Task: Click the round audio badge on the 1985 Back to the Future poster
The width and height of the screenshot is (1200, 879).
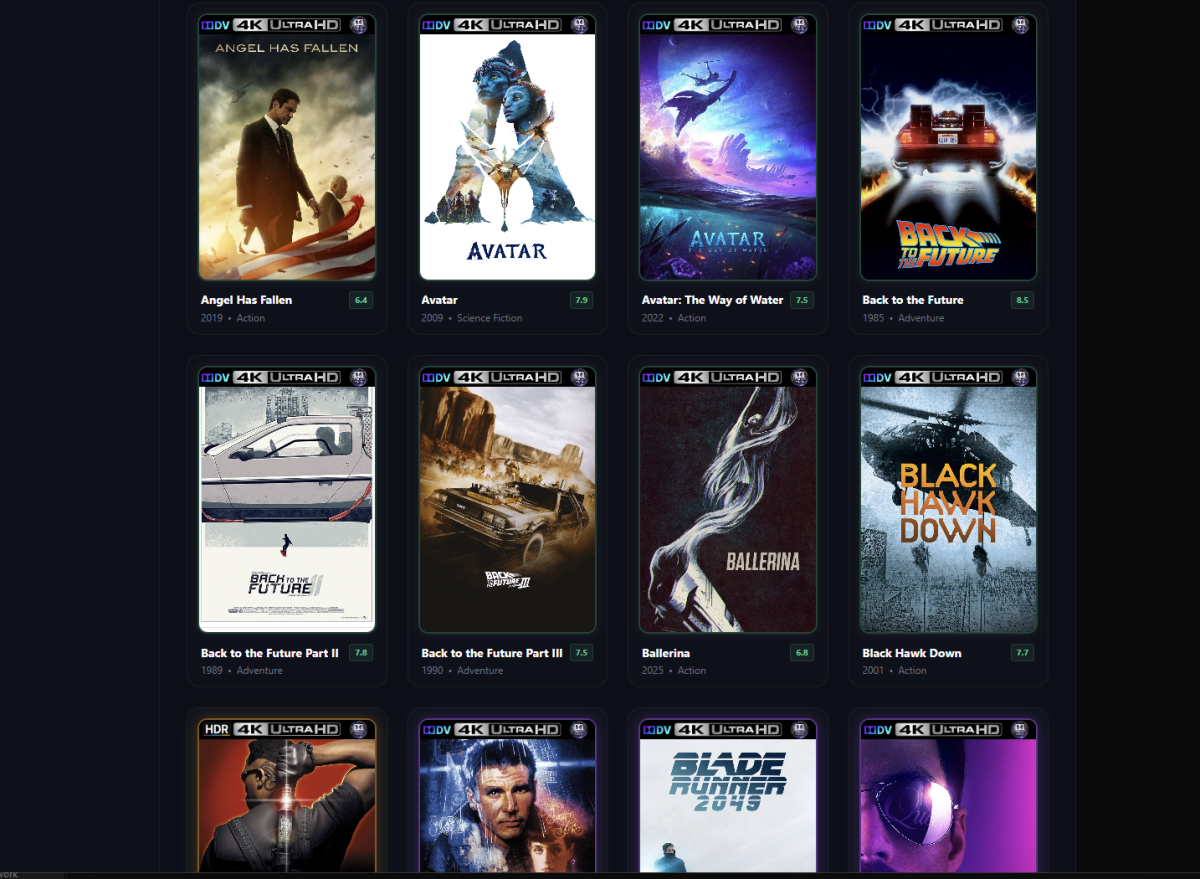Action: pyautogui.click(x=1021, y=25)
